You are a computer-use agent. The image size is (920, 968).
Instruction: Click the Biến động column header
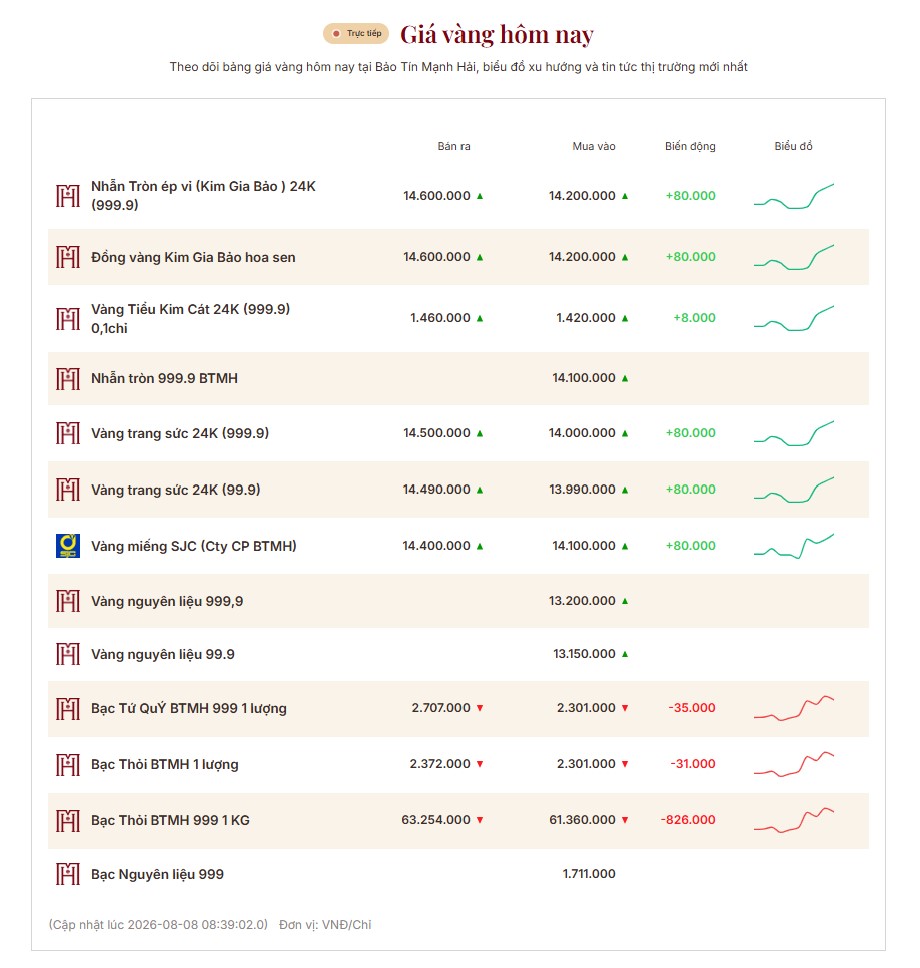(x=690, y=146)
